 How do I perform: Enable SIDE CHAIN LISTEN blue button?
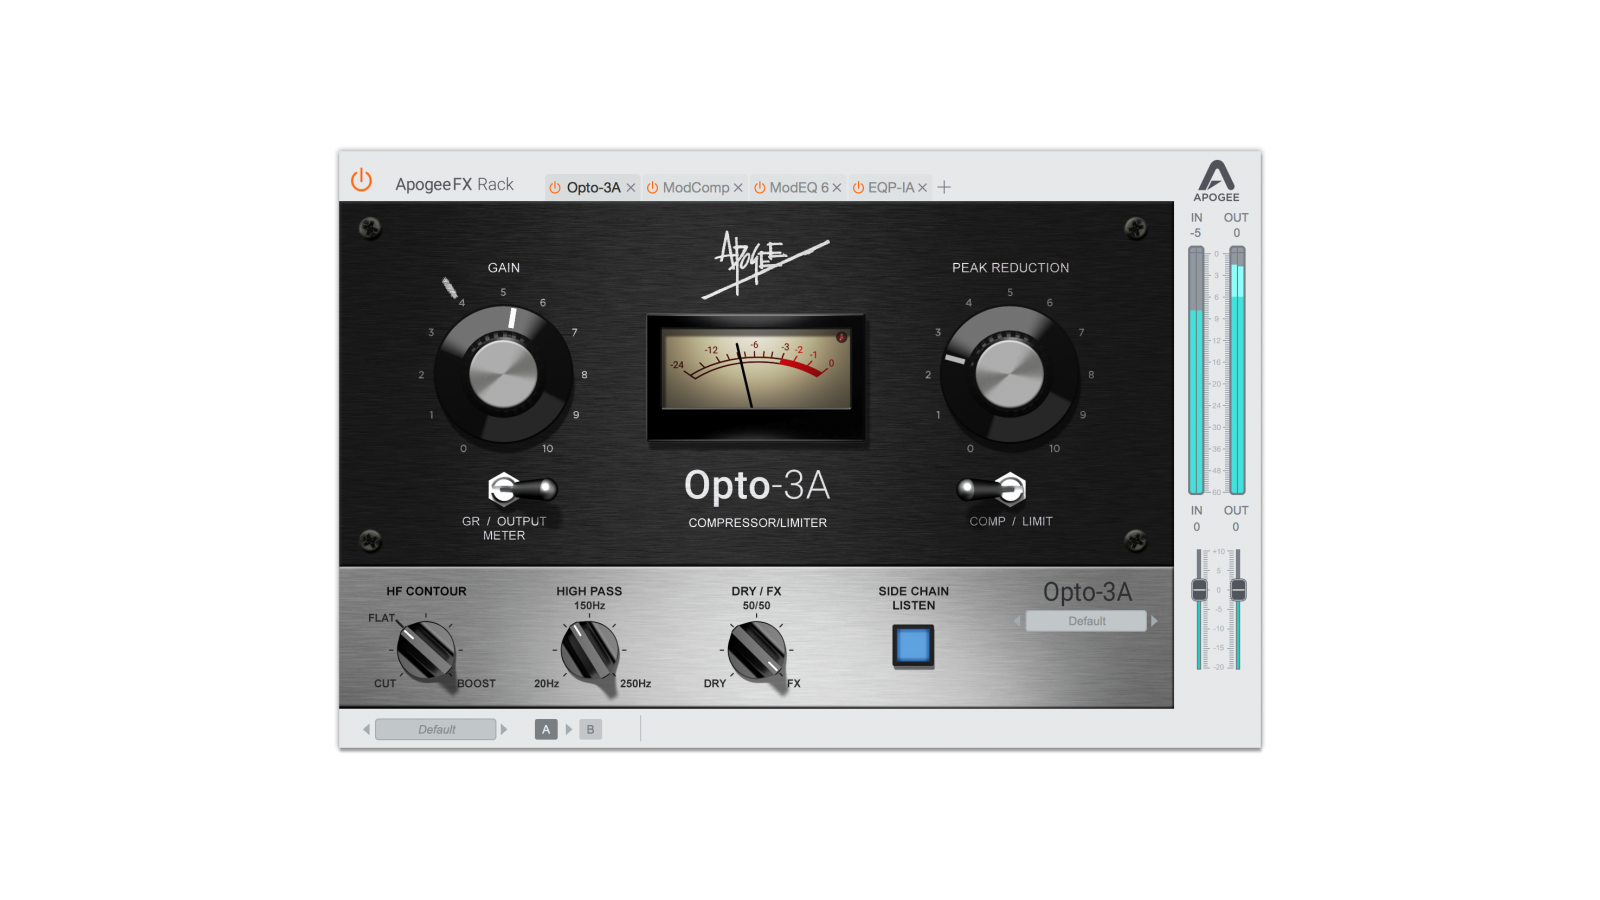point(913,646)
